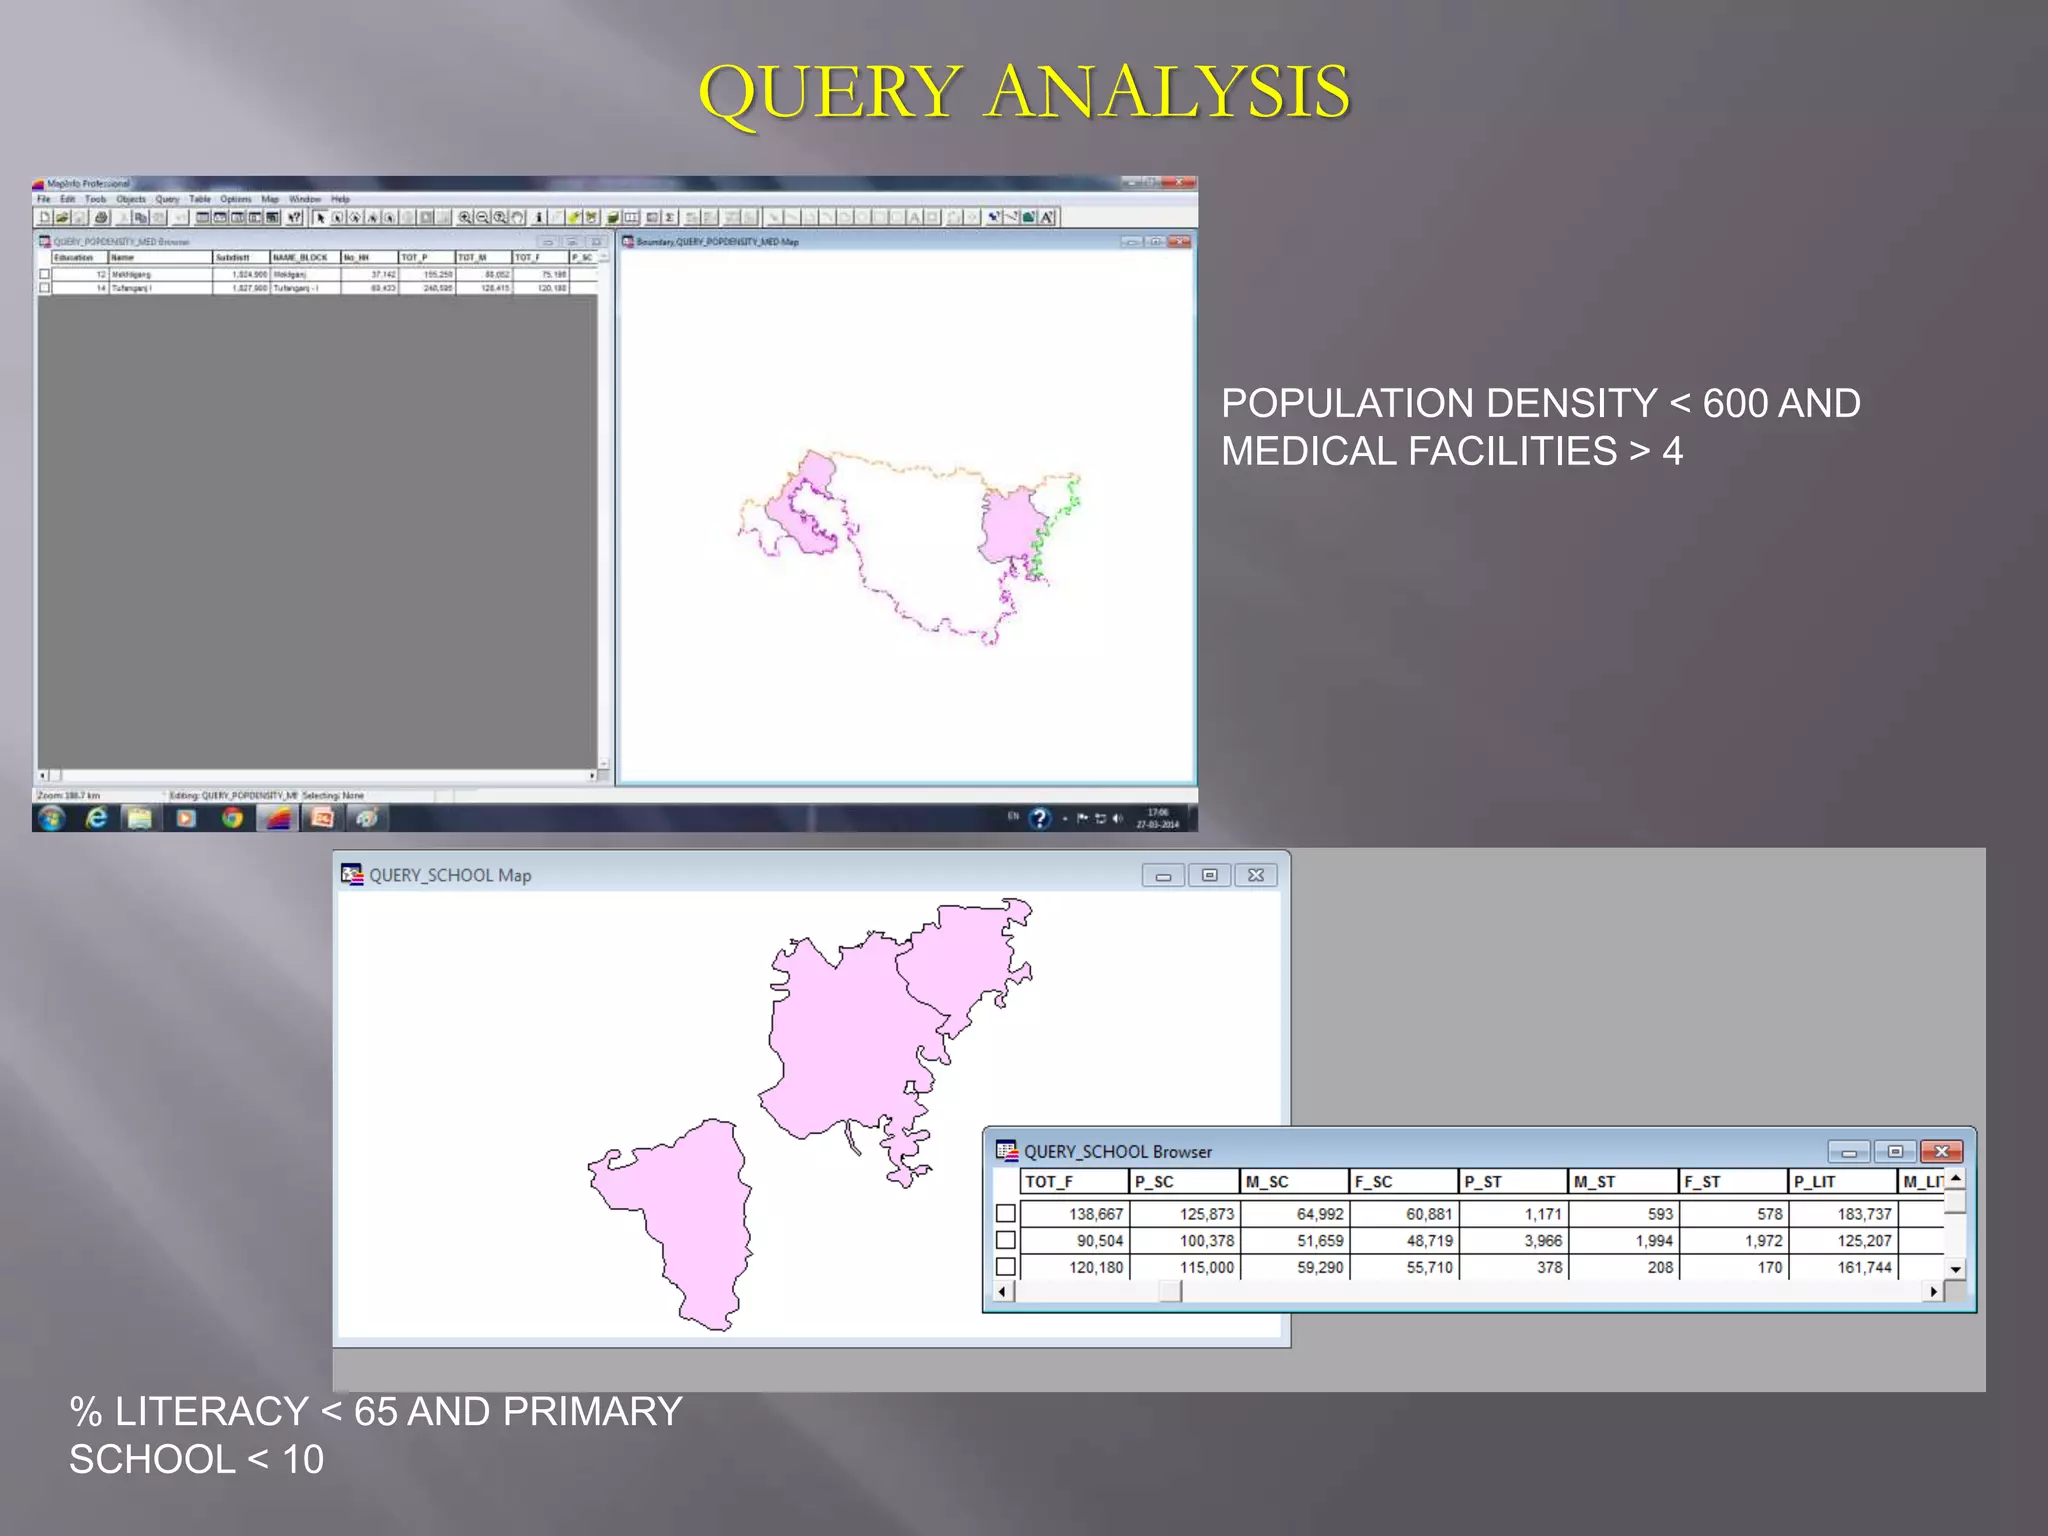Click the Layer Control icon
Image resolution: width=2048 pixels, height=1536 pixels.
pyautogui.click(x=612, y=217)
